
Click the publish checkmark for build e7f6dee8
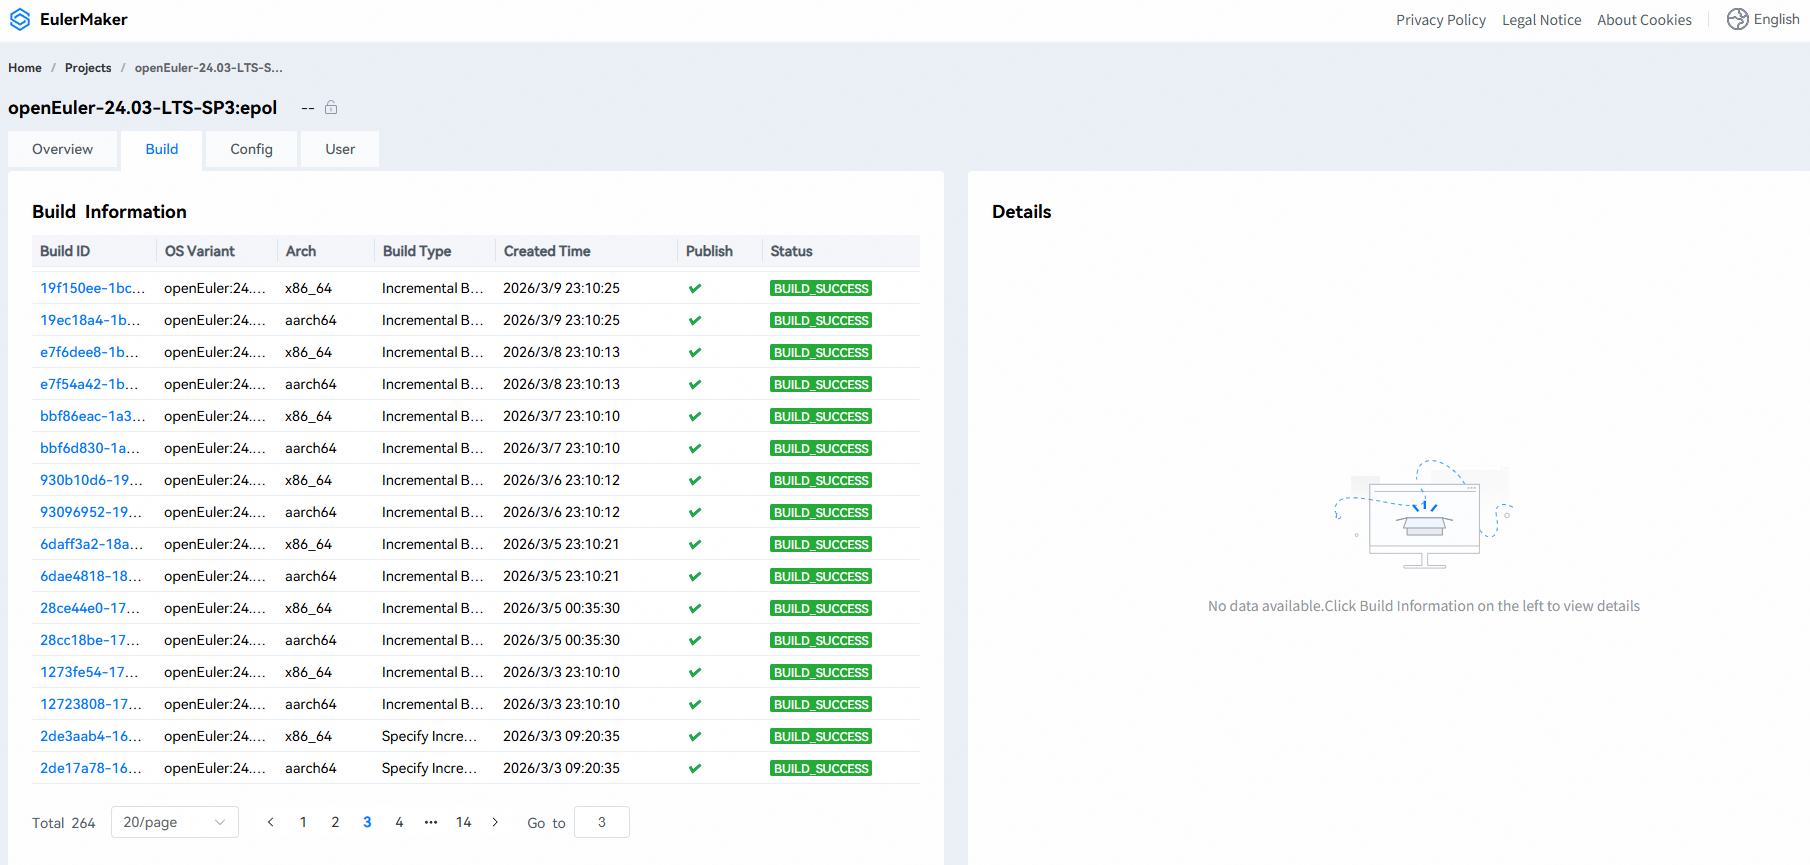(x=695, y=352)
